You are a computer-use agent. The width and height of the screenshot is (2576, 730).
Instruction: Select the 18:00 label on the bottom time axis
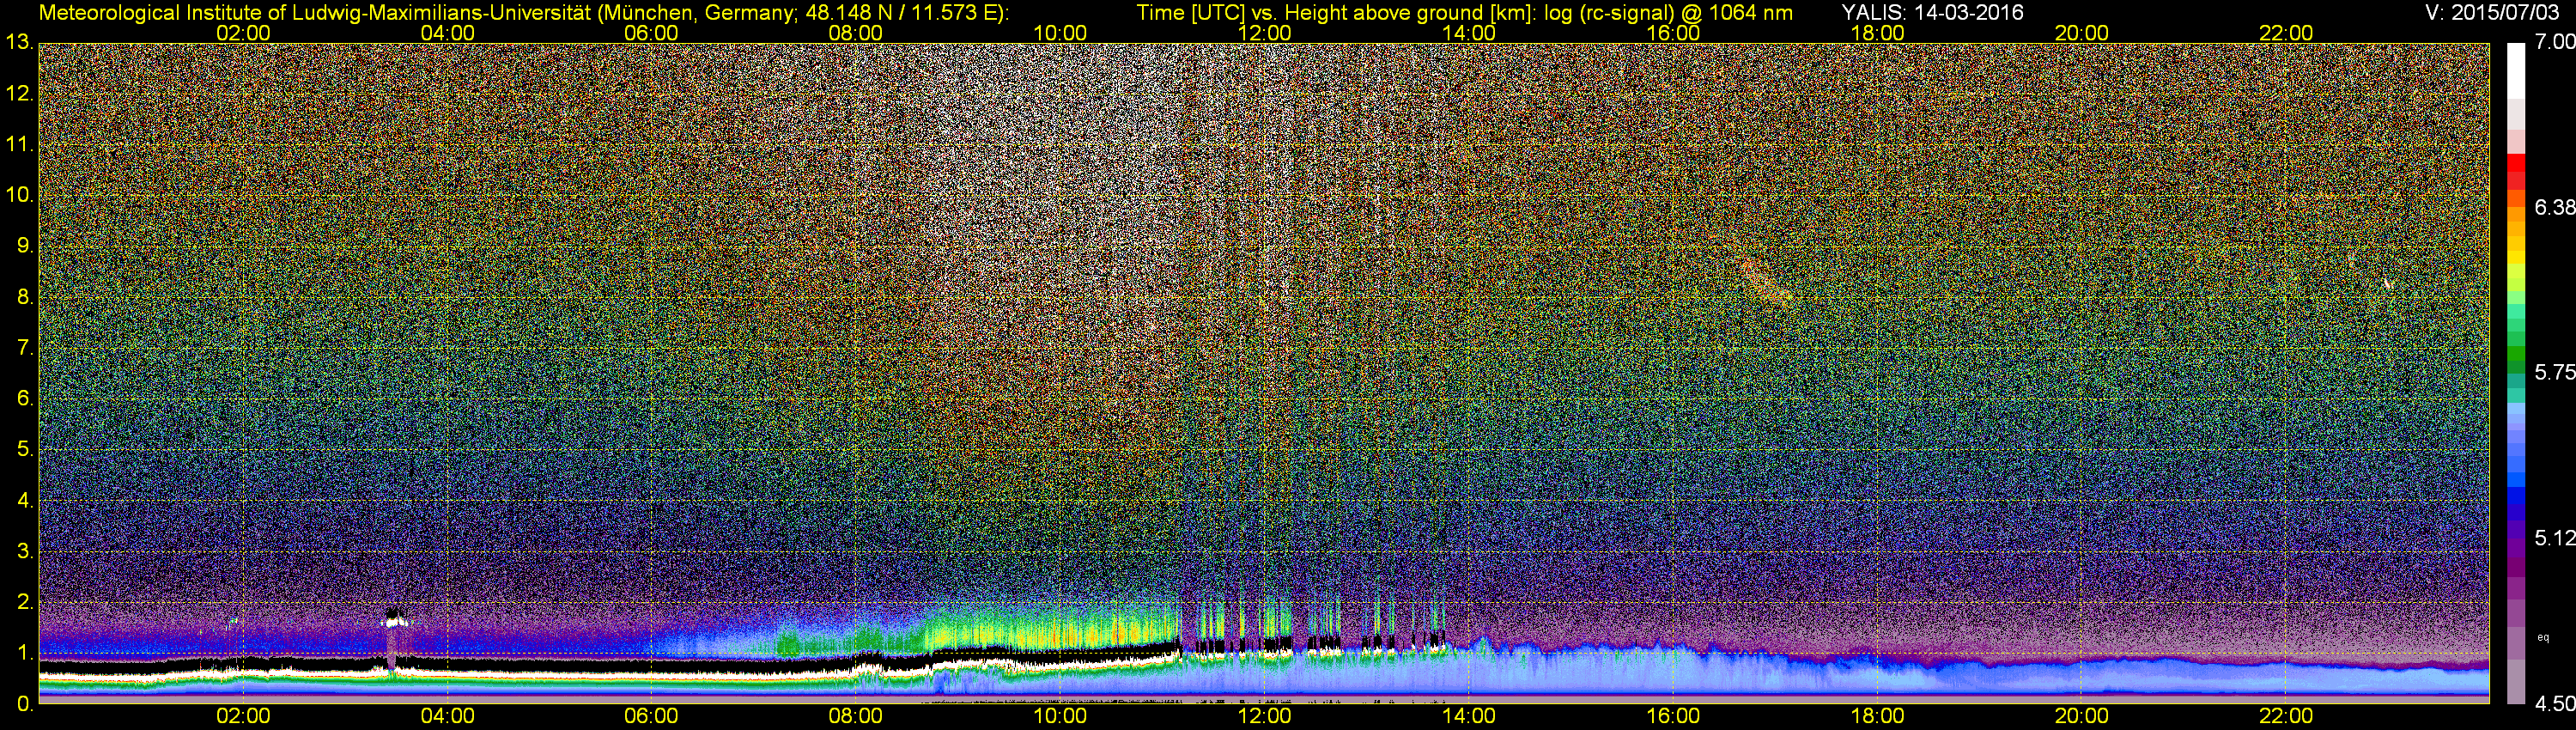click(x=1877, y=716)
